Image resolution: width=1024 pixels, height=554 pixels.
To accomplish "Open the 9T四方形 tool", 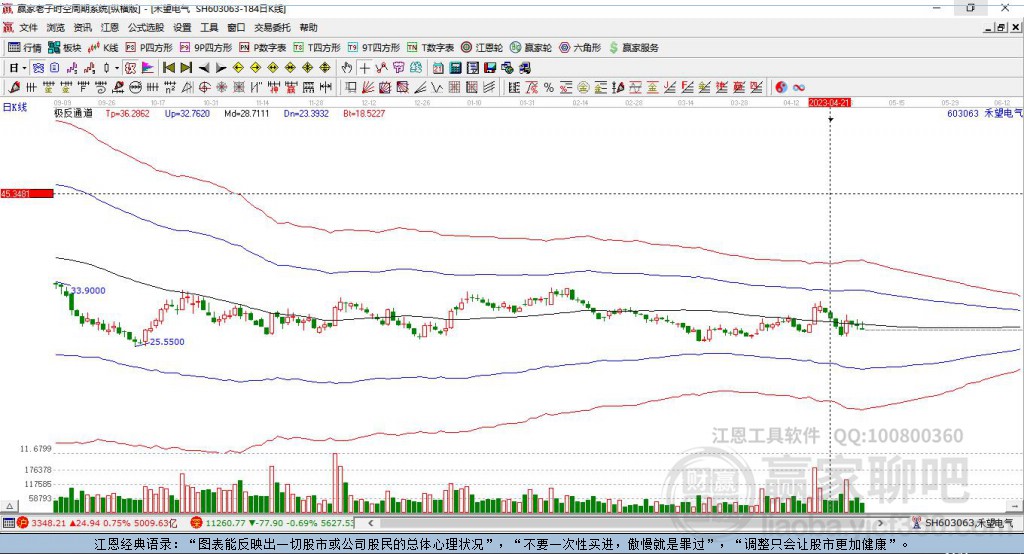I will 374,48.
